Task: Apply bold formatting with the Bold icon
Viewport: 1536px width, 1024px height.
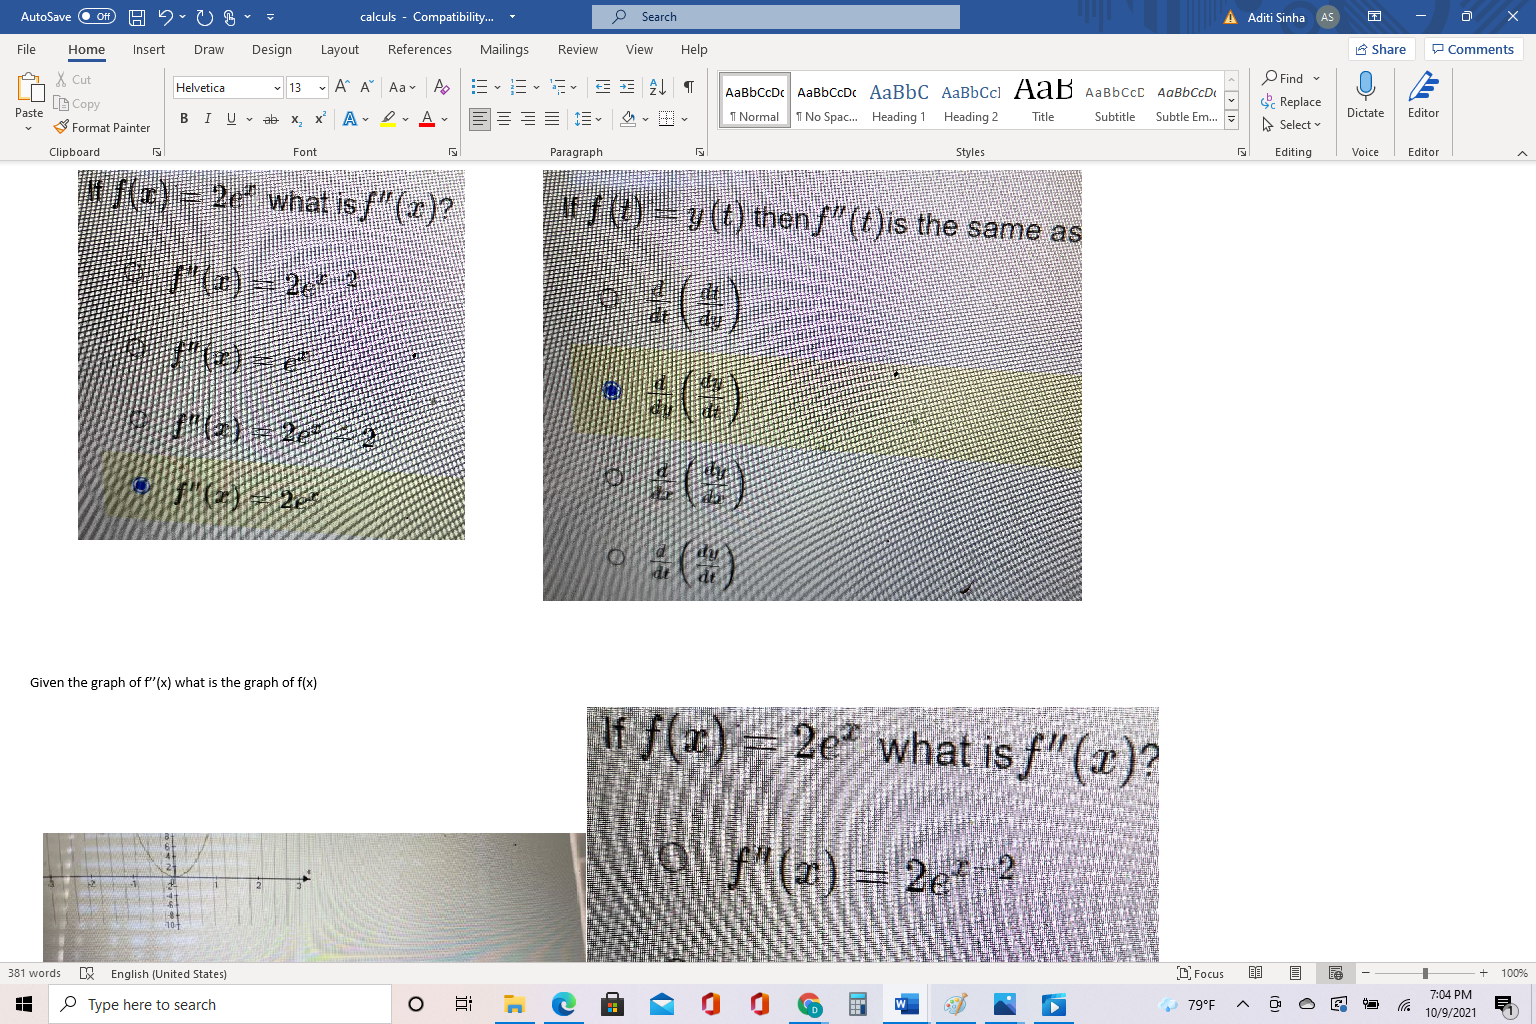Action: [184, 118]
